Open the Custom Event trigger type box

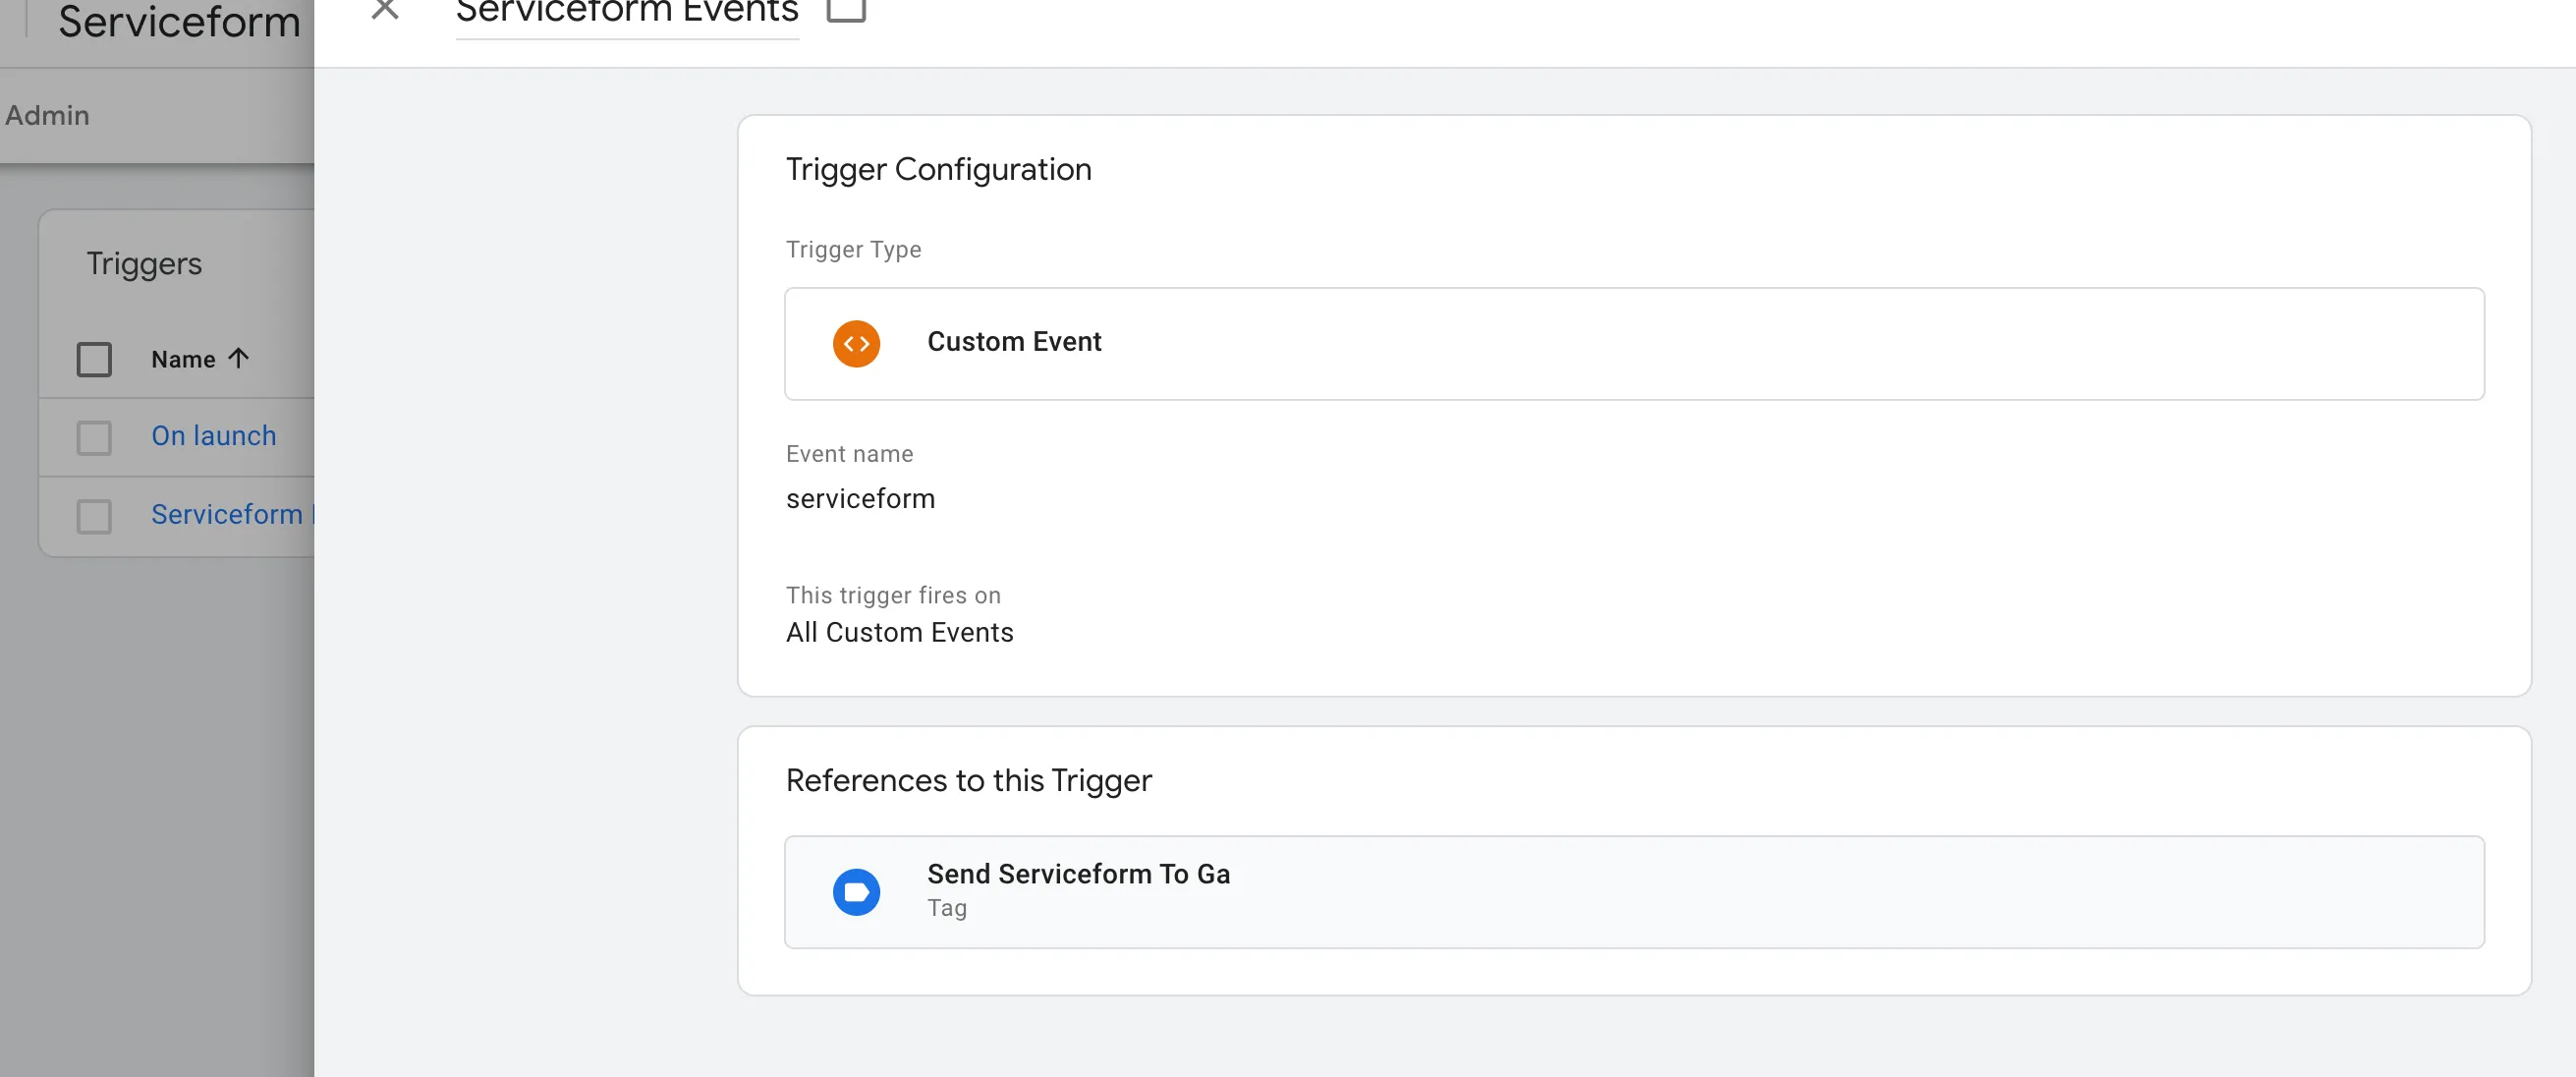(x=1634, y=343)
